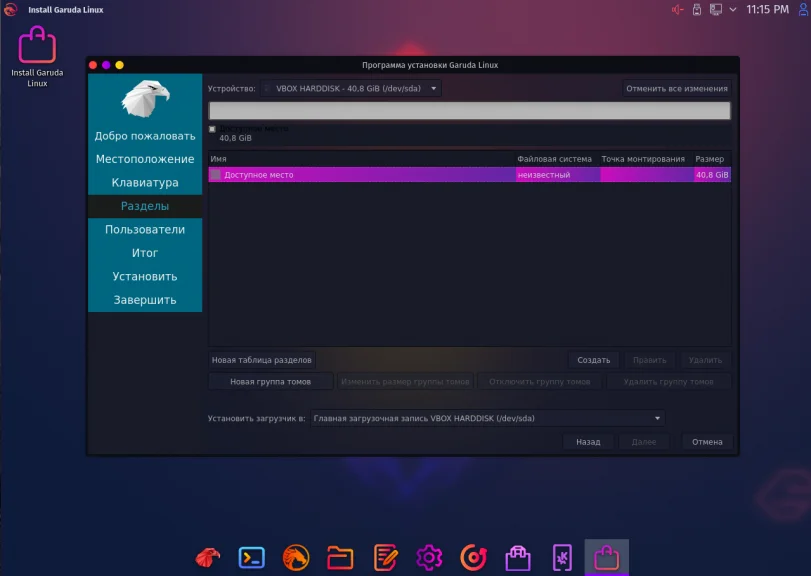Open the settings gear icon in dock
The image size is (811, 576).
click(x=431, y=557)
